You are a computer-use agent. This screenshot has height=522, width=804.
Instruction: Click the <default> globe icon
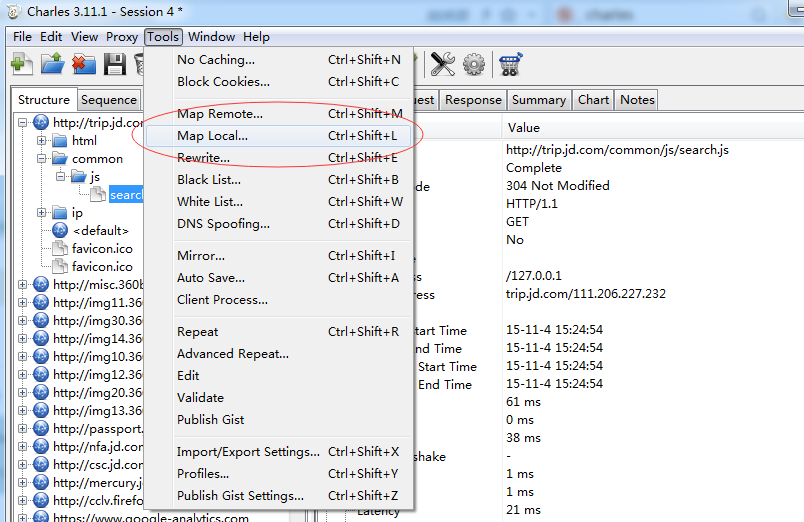tap(60, 230)
